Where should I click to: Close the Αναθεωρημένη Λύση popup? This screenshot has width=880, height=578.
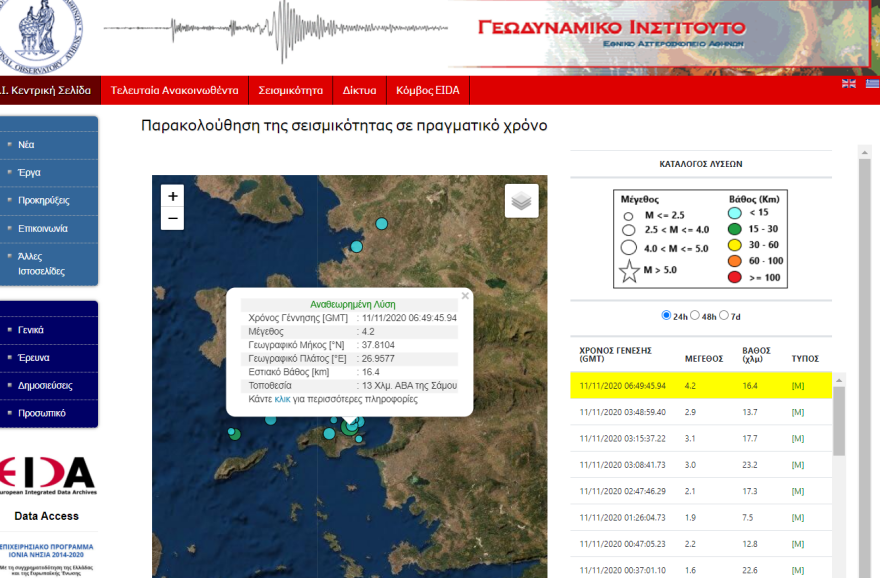tap(465, 296)
